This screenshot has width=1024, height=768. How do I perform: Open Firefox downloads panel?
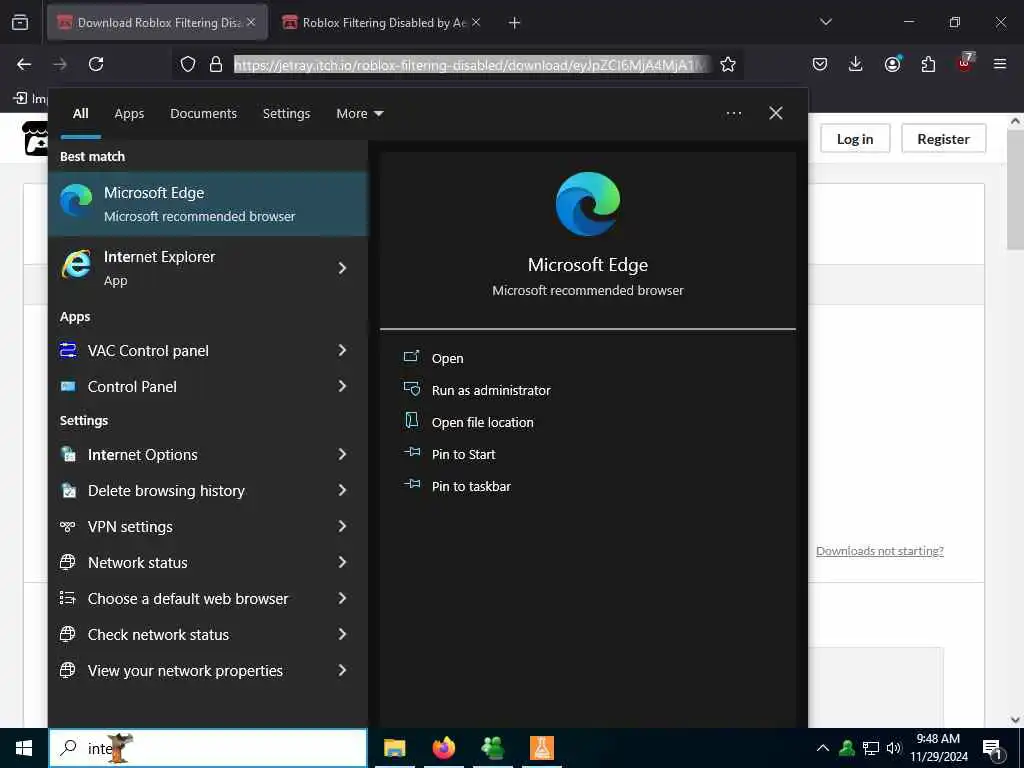pyautogui.click(x=856, y=64)
